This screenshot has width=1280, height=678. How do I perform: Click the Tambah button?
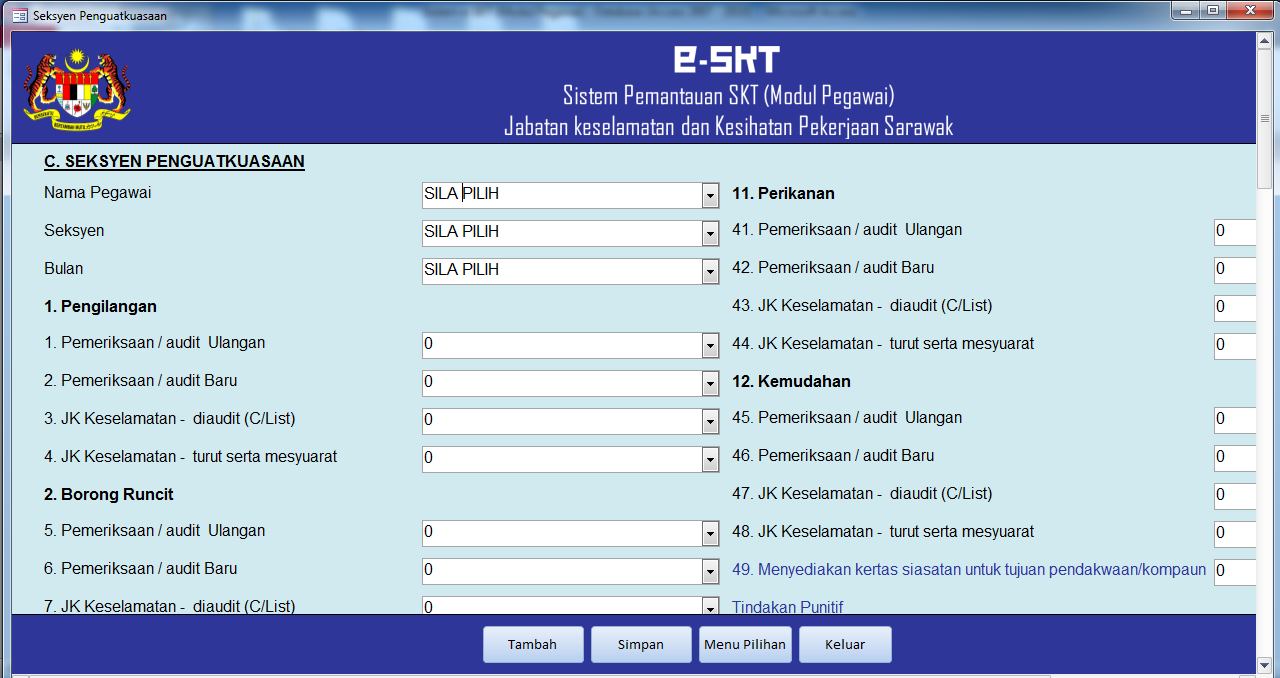[533, 644]
